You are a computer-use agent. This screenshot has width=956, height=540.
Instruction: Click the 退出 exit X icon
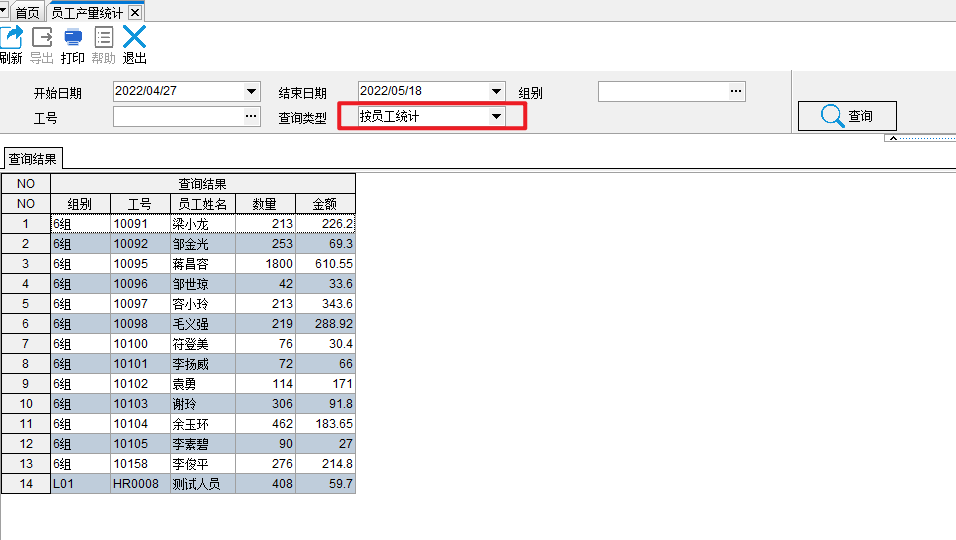(134, 37)
